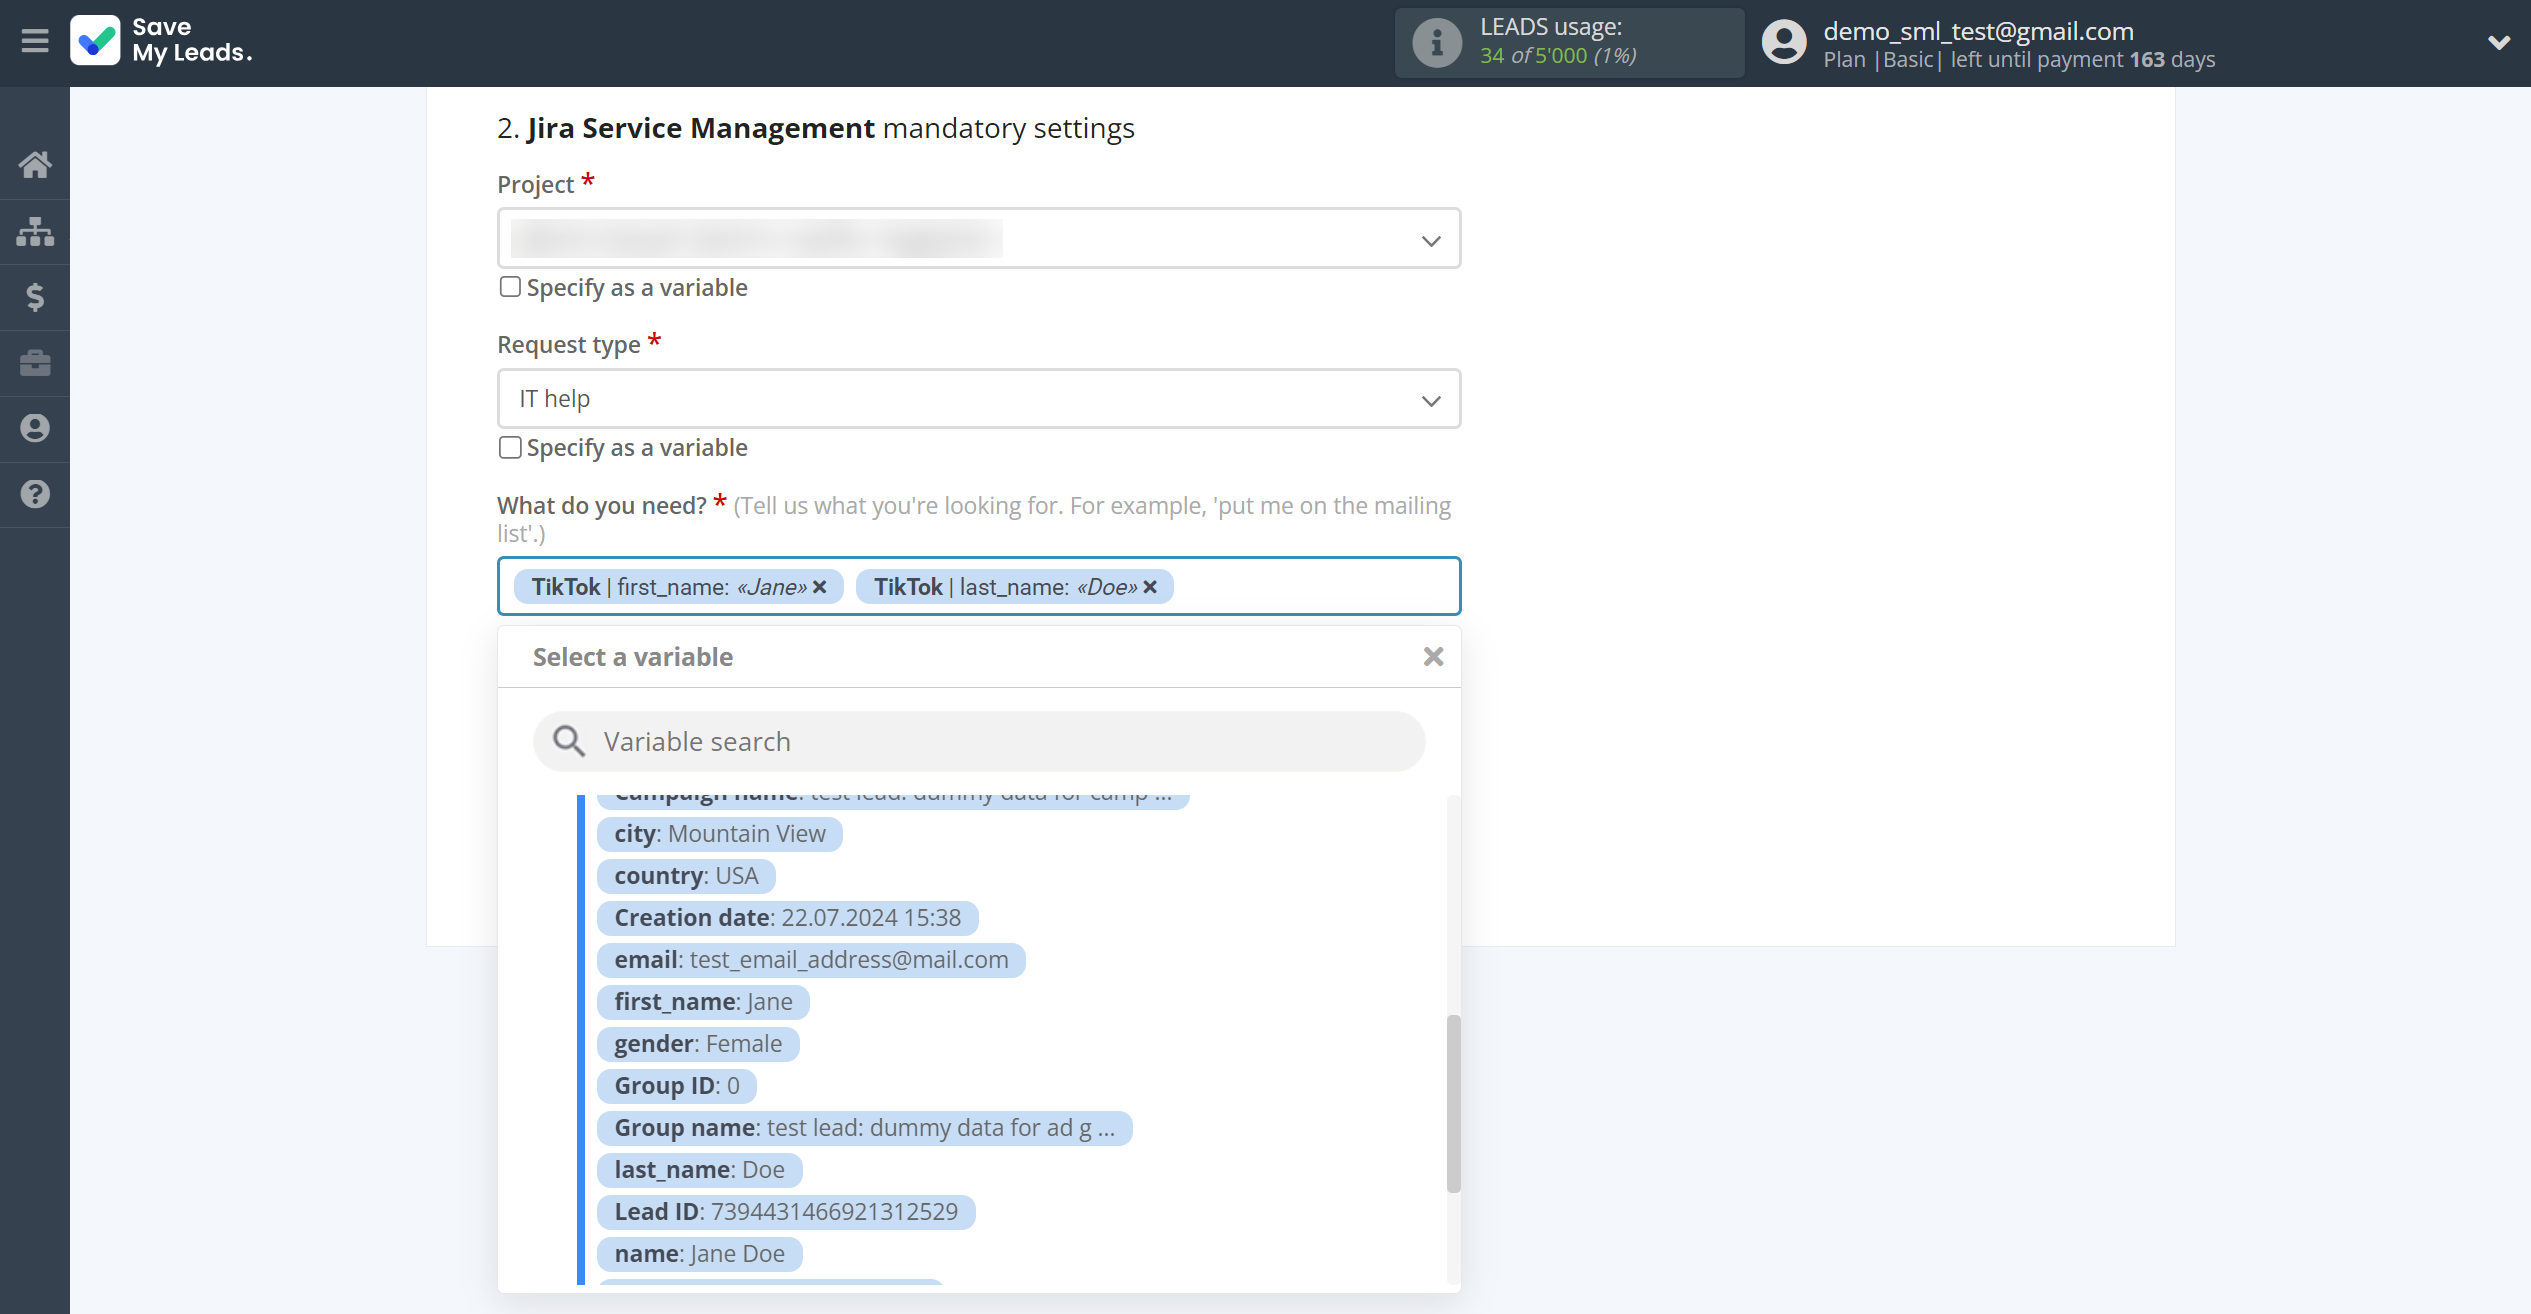
Task: Select the name: Jane Doe variable
Action: click(699, 1254)
